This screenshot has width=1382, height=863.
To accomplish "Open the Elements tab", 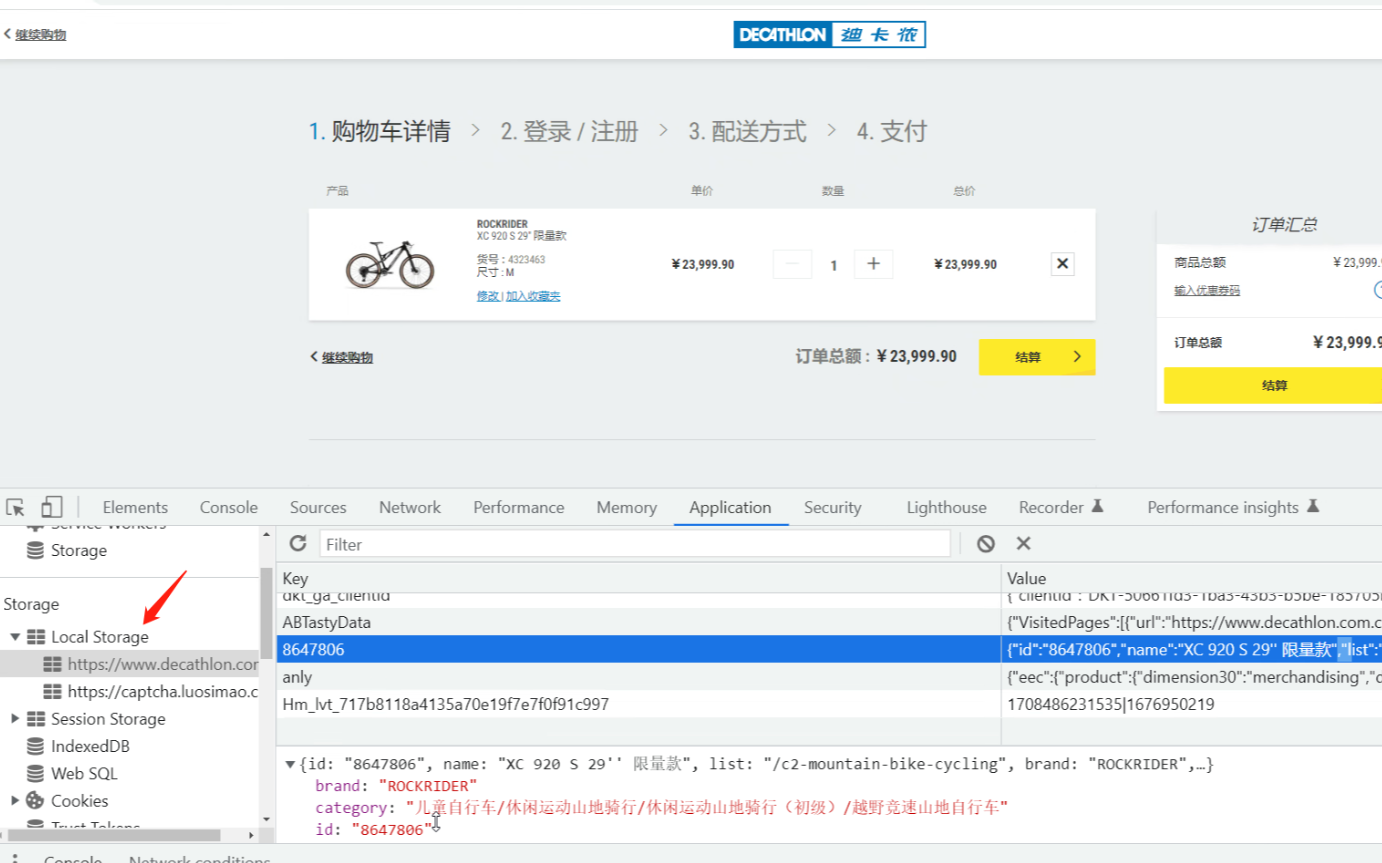I will [135, 507].
